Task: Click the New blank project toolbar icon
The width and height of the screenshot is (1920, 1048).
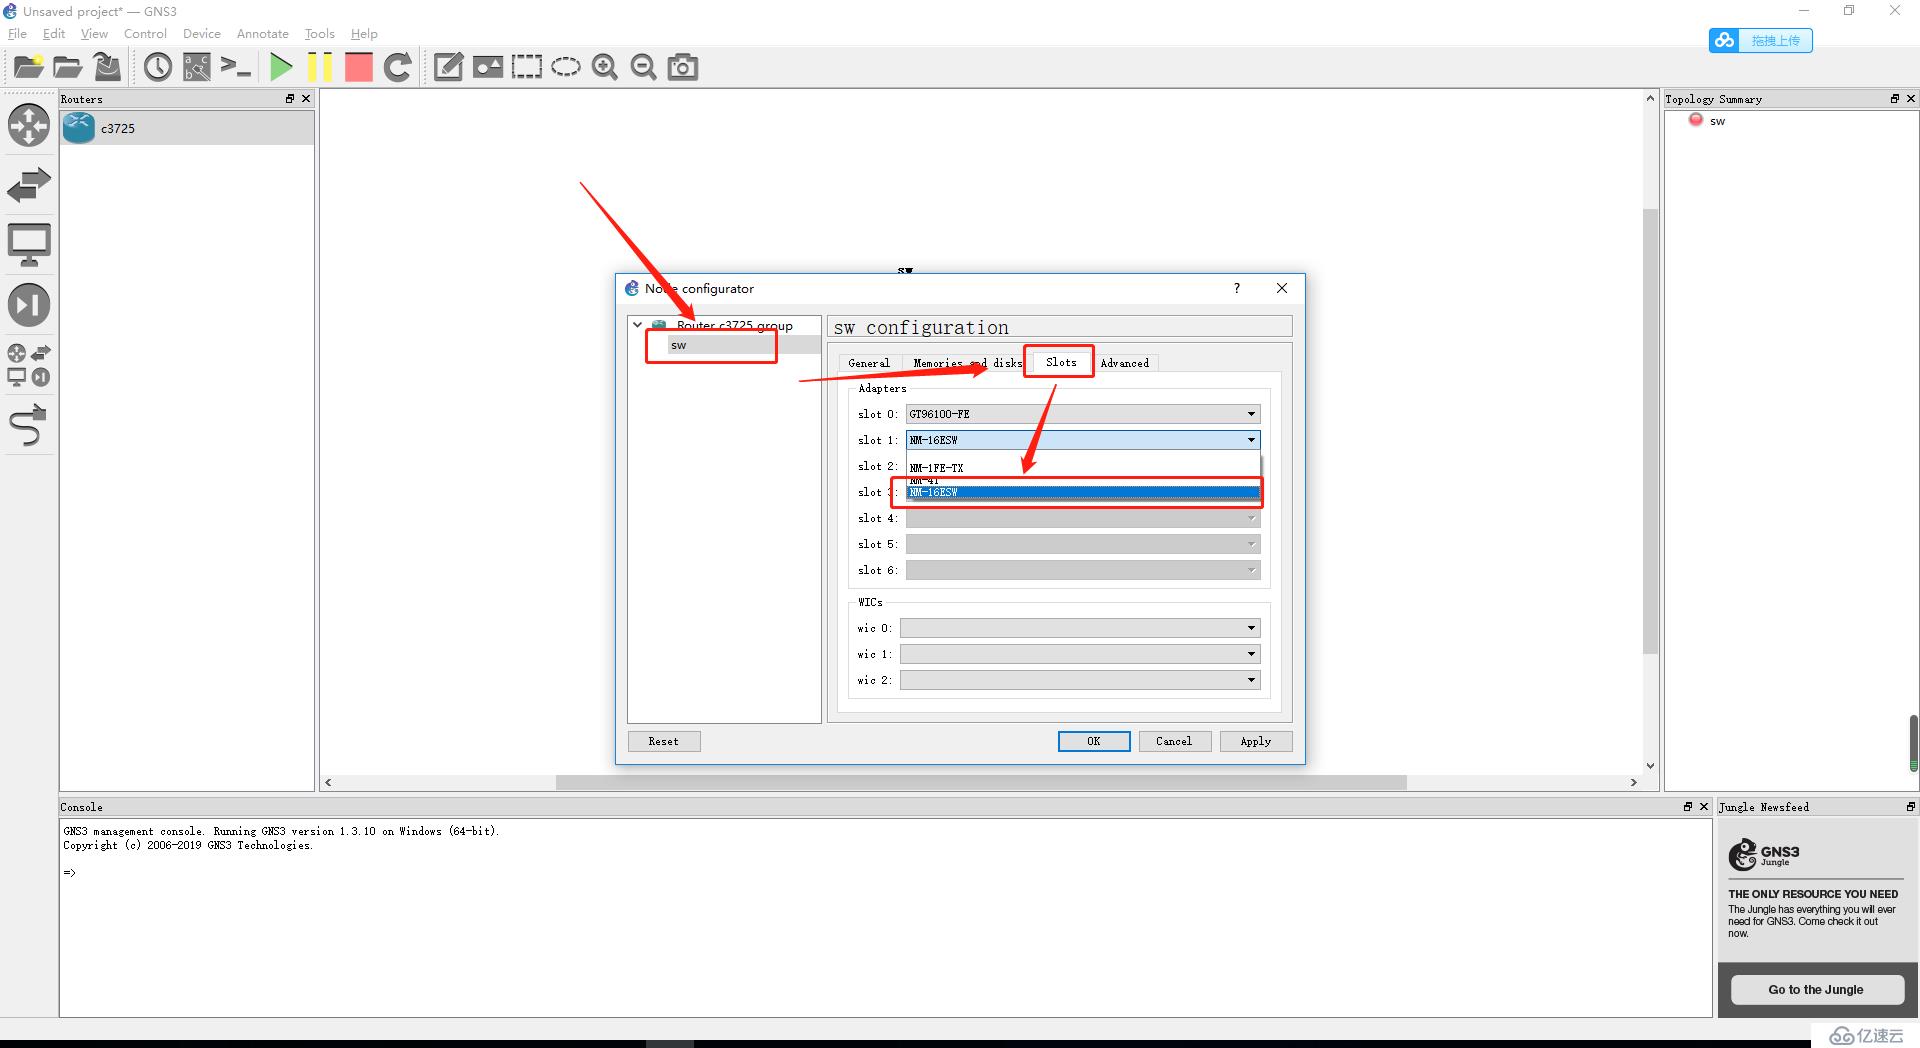Action: (28, 67)
